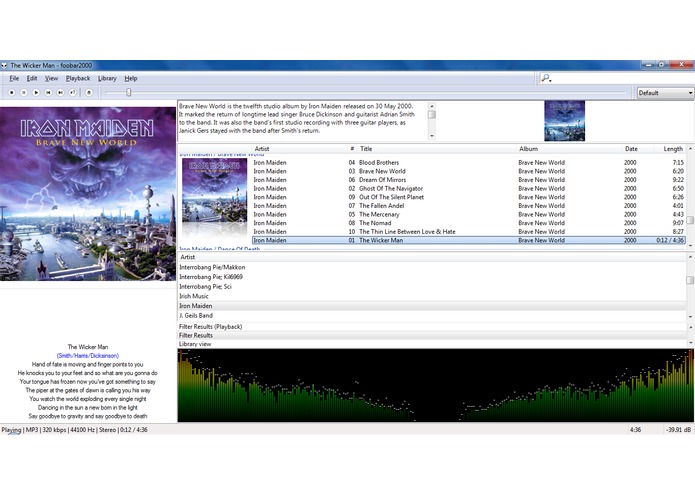
Task: Sort playlist by Album column header
Action: pos(528,149)
